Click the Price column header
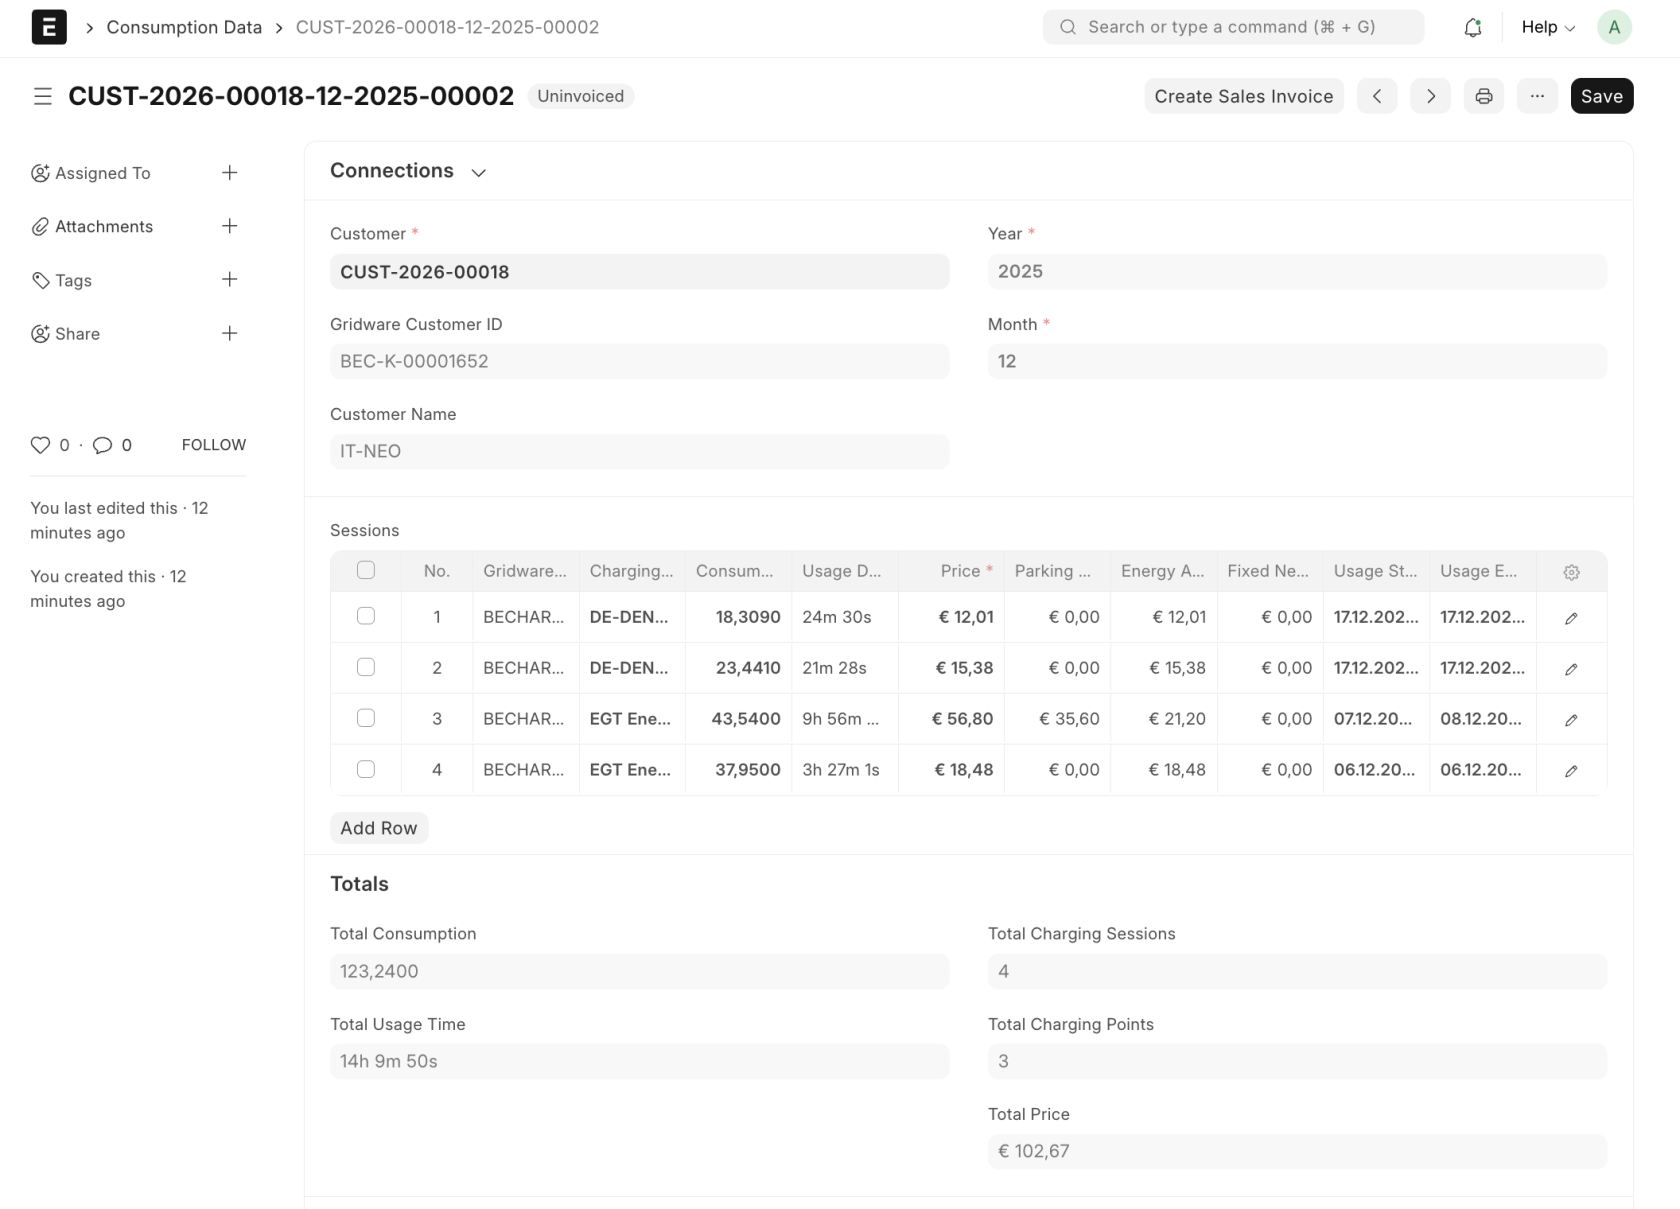 [x=951, y=571]
